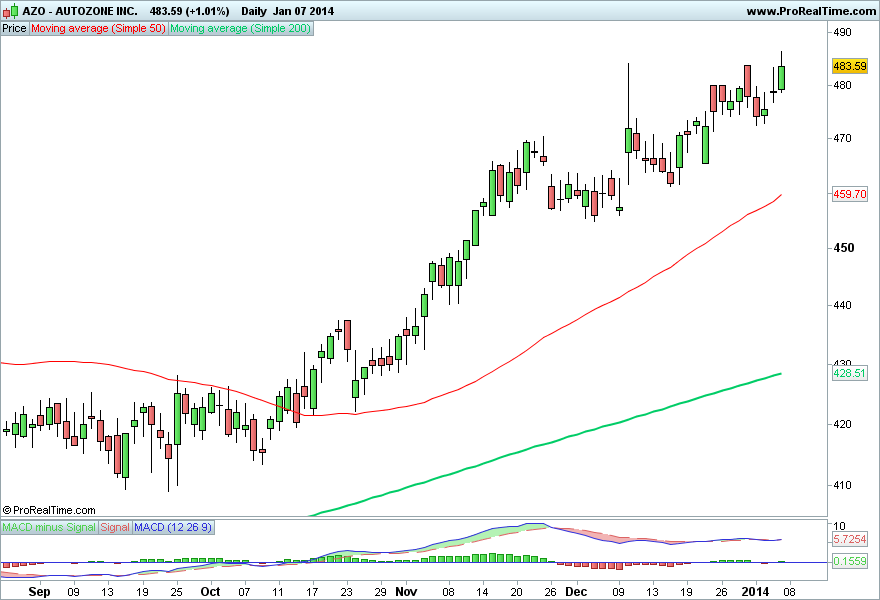Click the 440 price axis label
Image resolution: width=880 pixels, height=600 pixels.
[x=842, y=305]
